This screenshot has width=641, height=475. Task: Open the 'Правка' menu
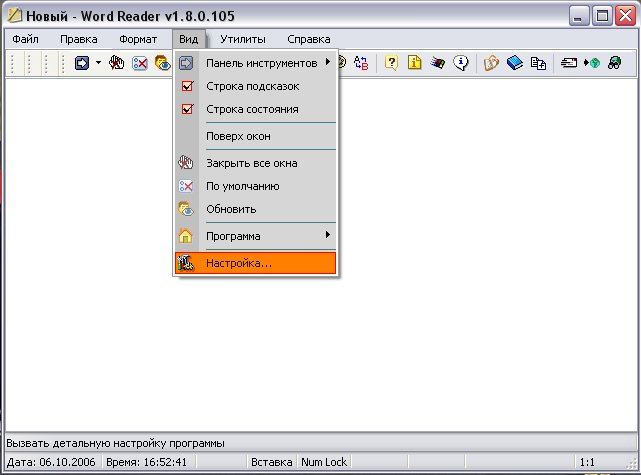click(78, 39)
